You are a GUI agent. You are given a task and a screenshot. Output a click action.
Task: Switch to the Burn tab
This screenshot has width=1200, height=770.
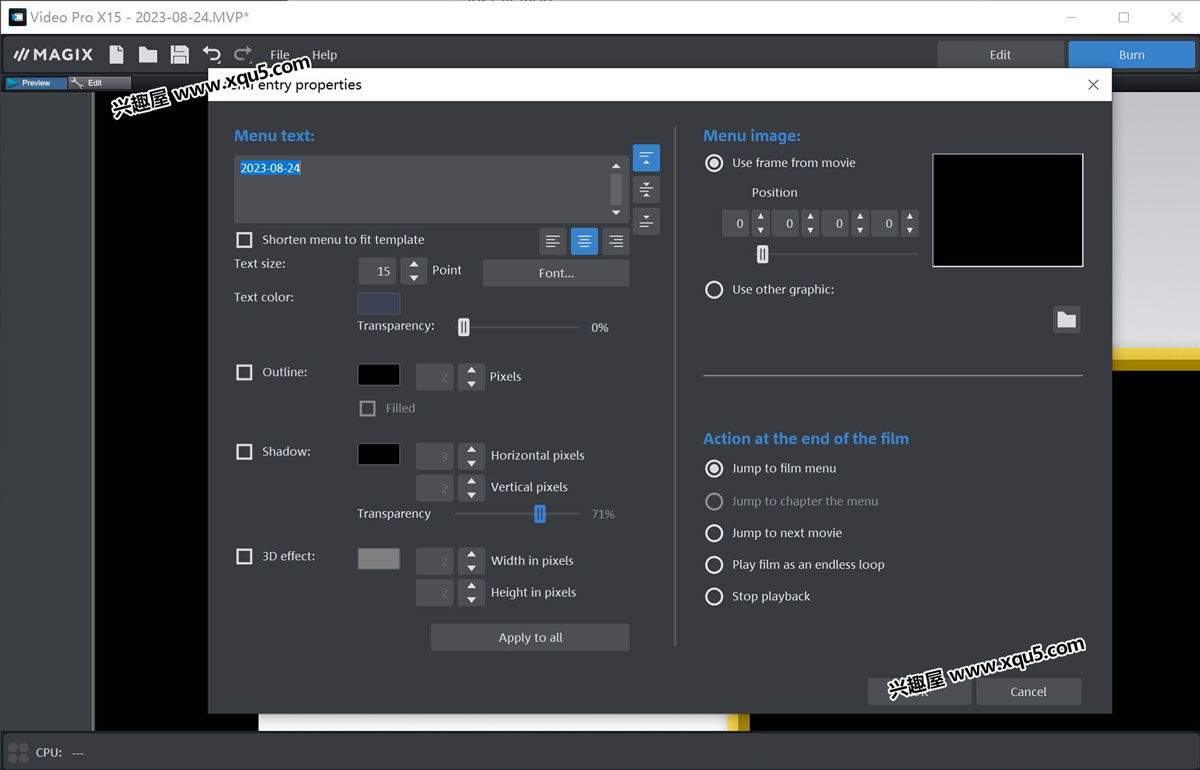(1131, 55)
